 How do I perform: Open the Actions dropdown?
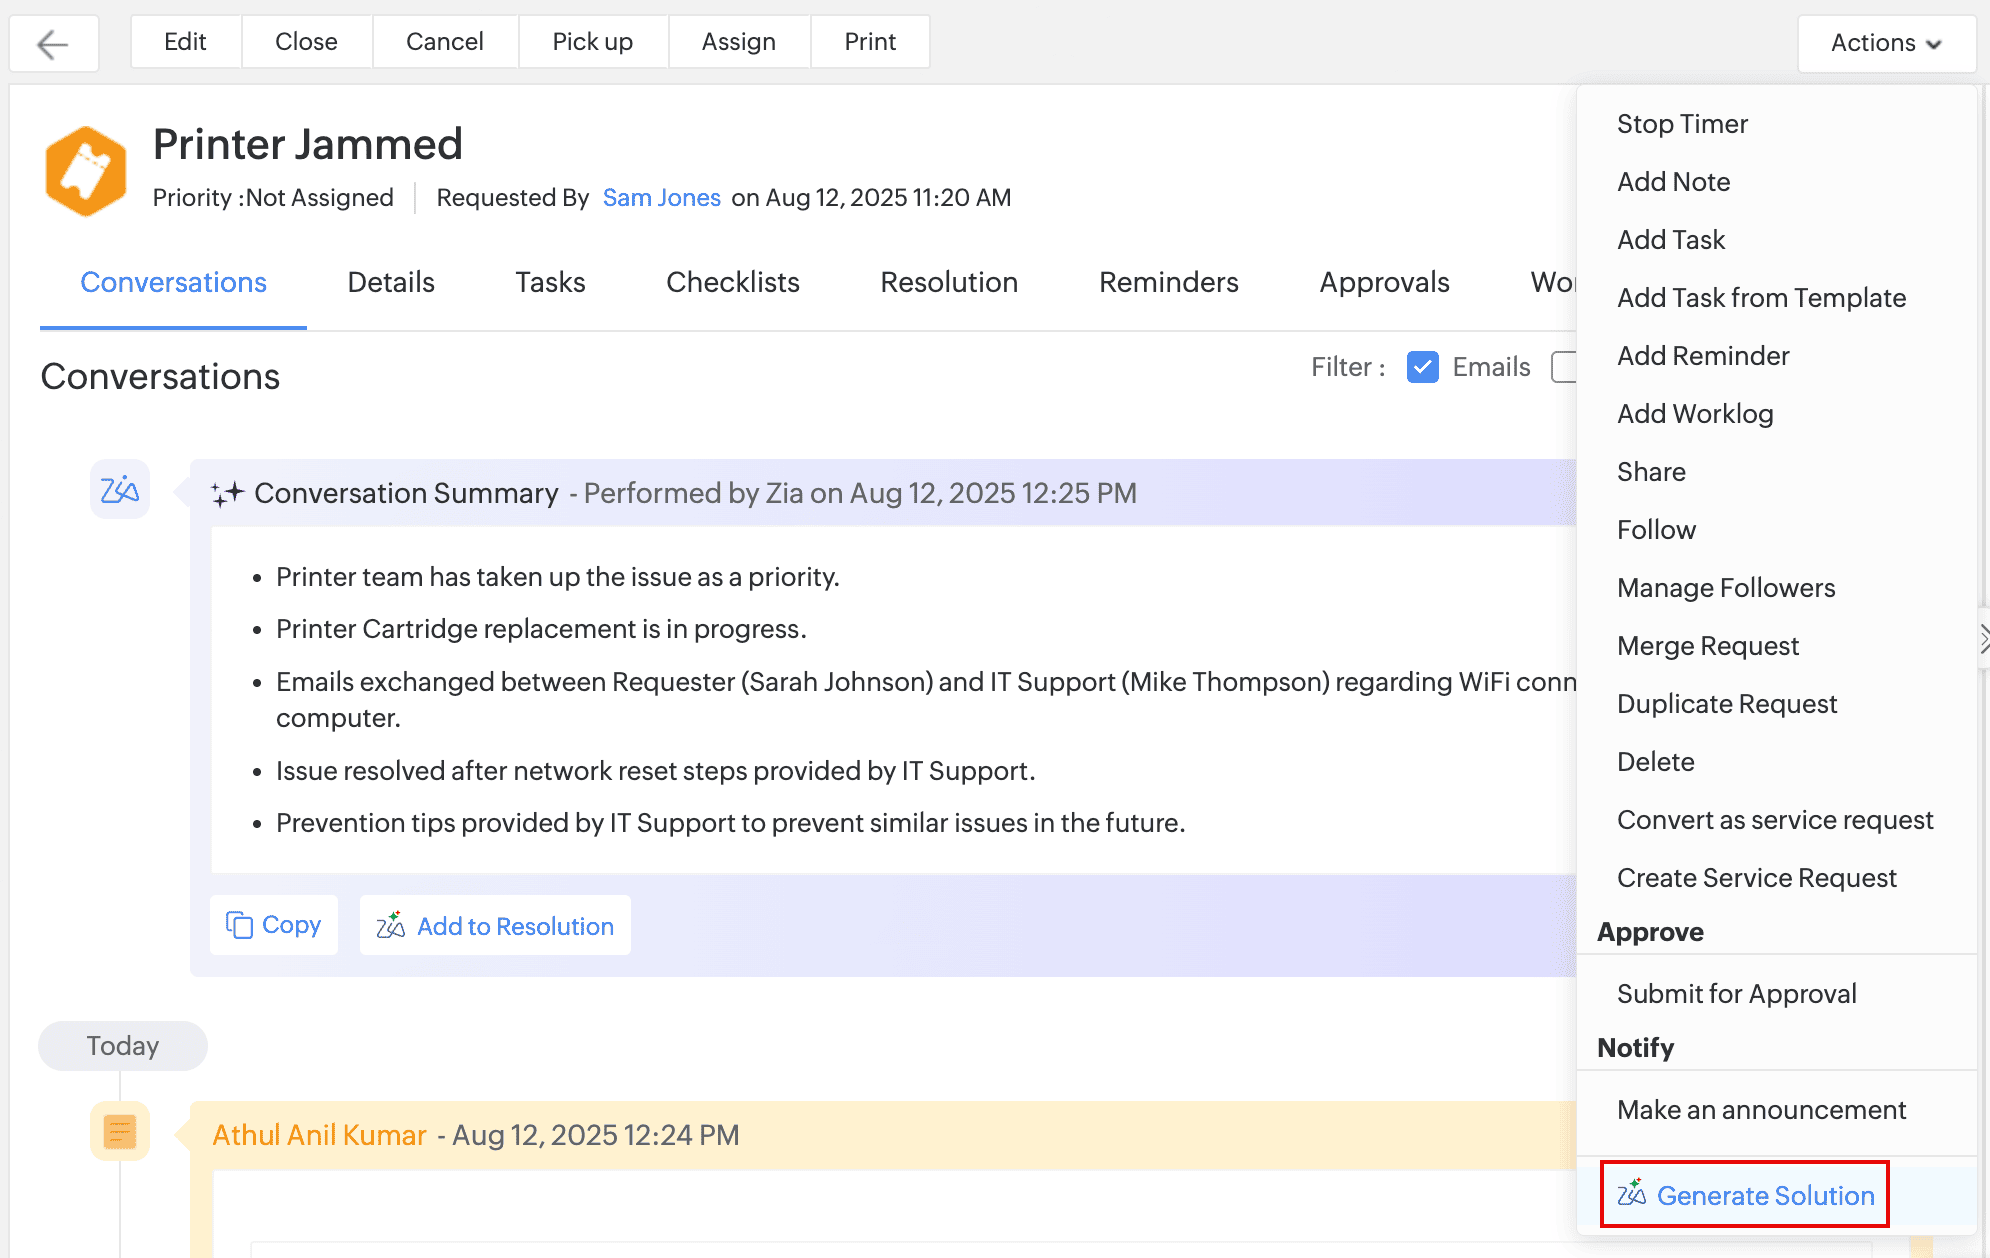coord(1884,43)
